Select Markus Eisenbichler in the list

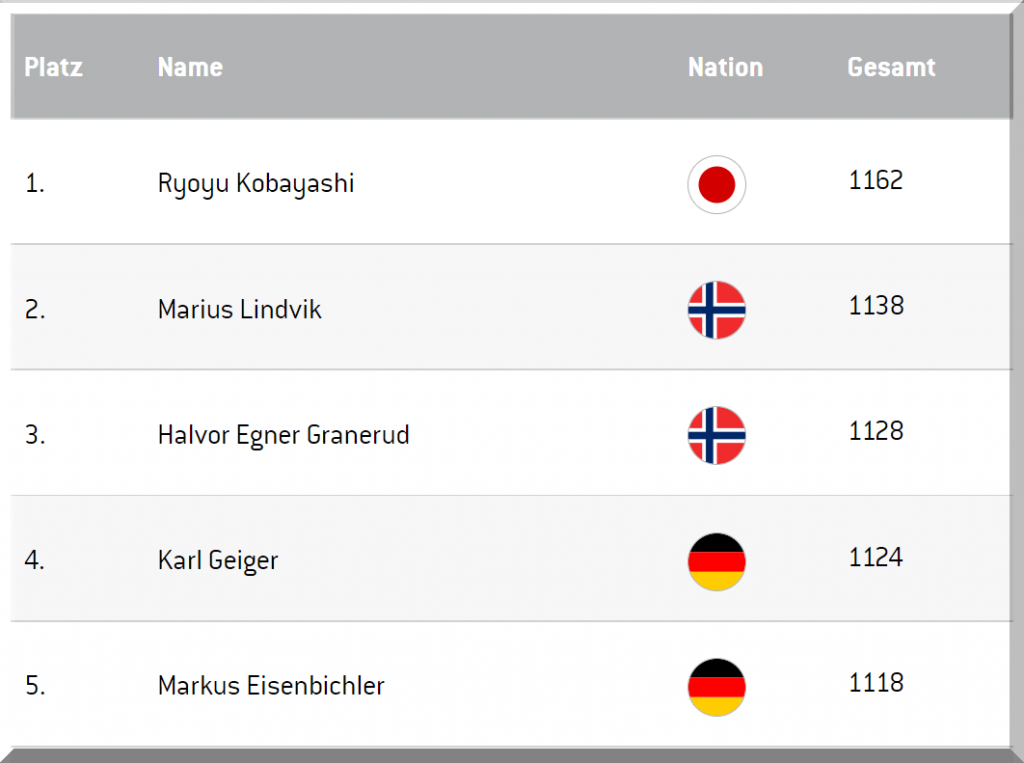click(x=271, y=686)
